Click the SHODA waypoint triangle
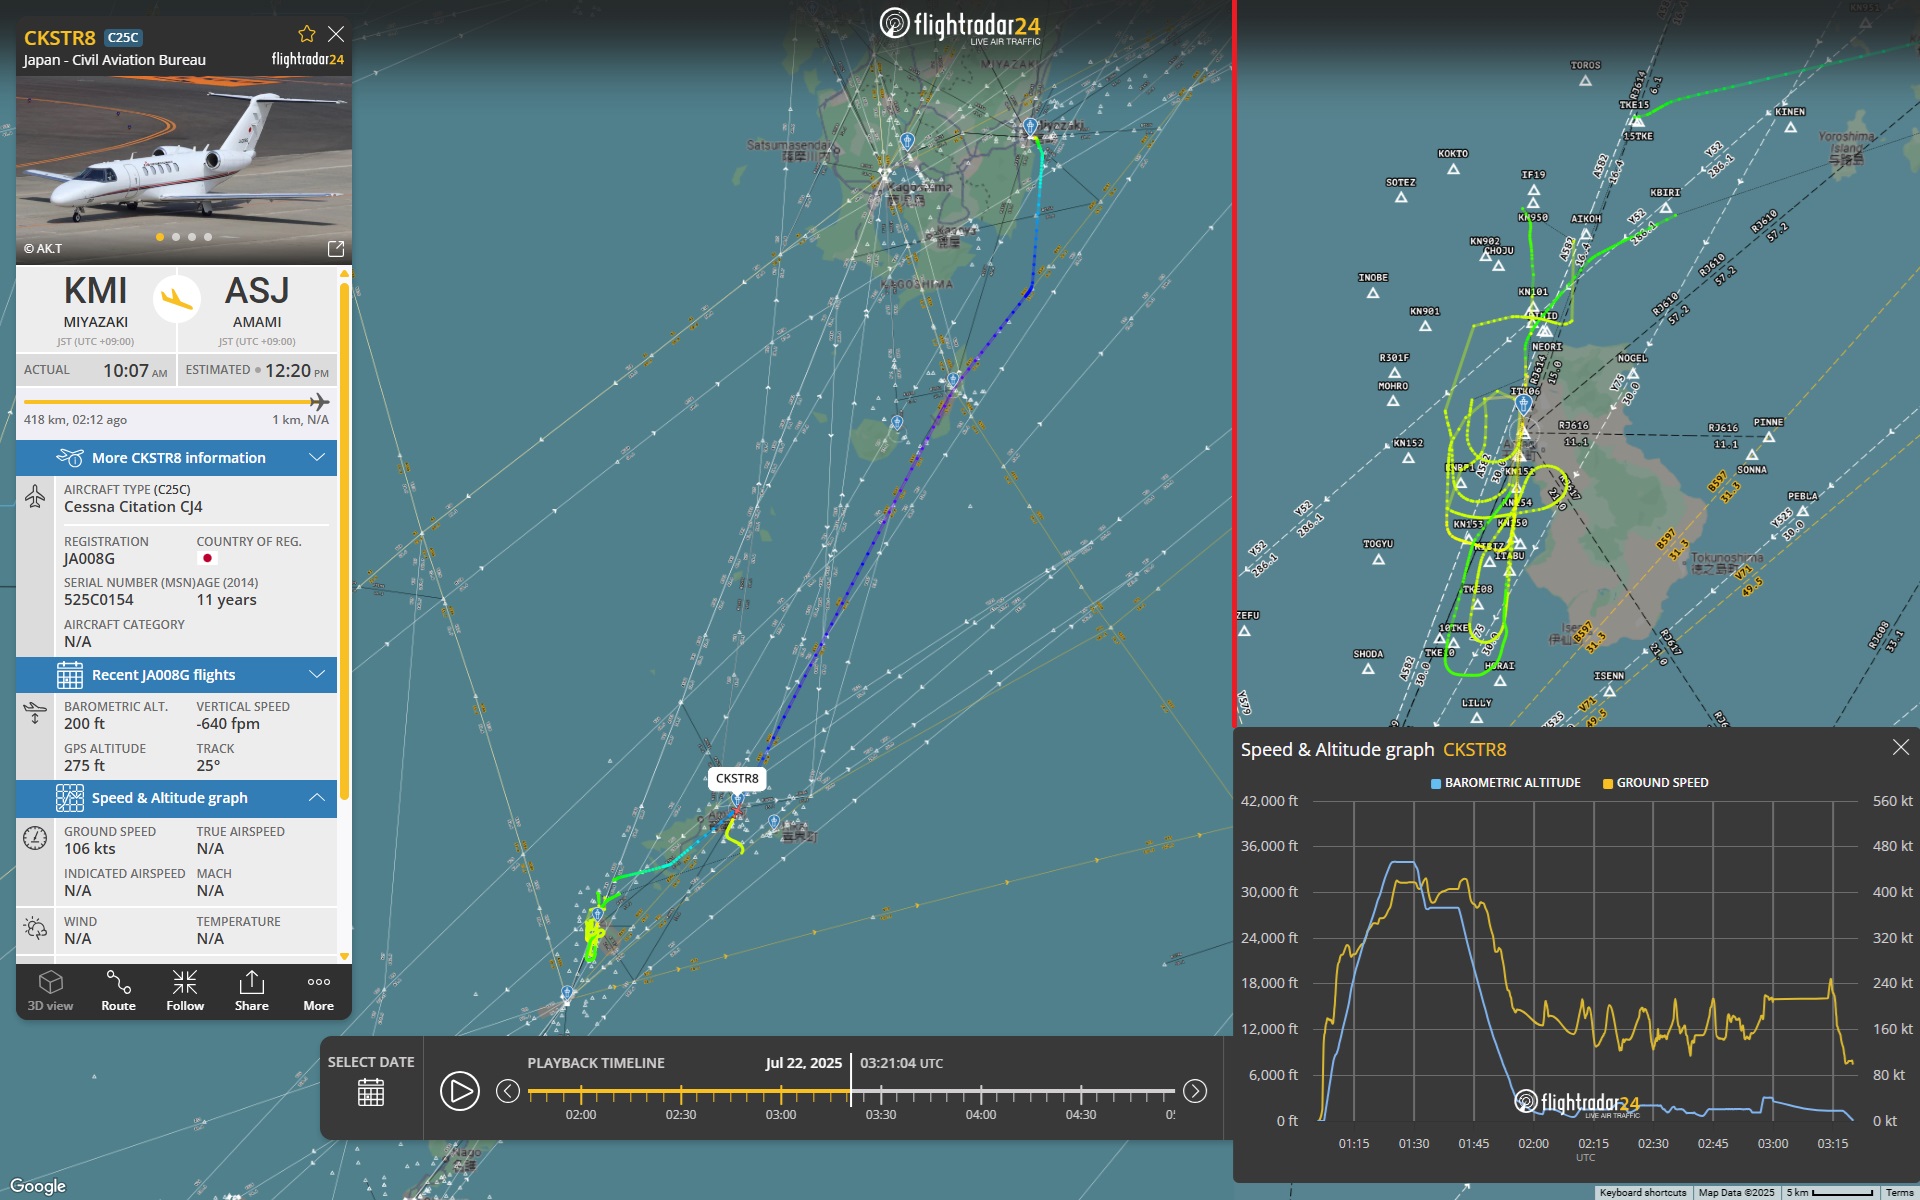 [1368, 669]
